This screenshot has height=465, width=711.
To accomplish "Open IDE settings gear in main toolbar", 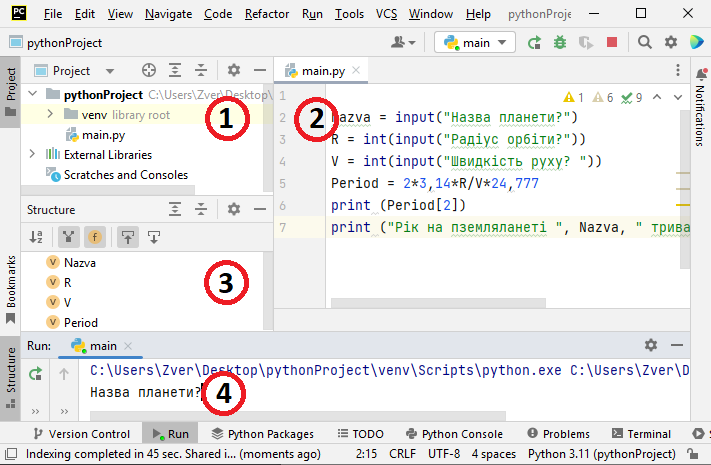I will [x=670, y=42].
